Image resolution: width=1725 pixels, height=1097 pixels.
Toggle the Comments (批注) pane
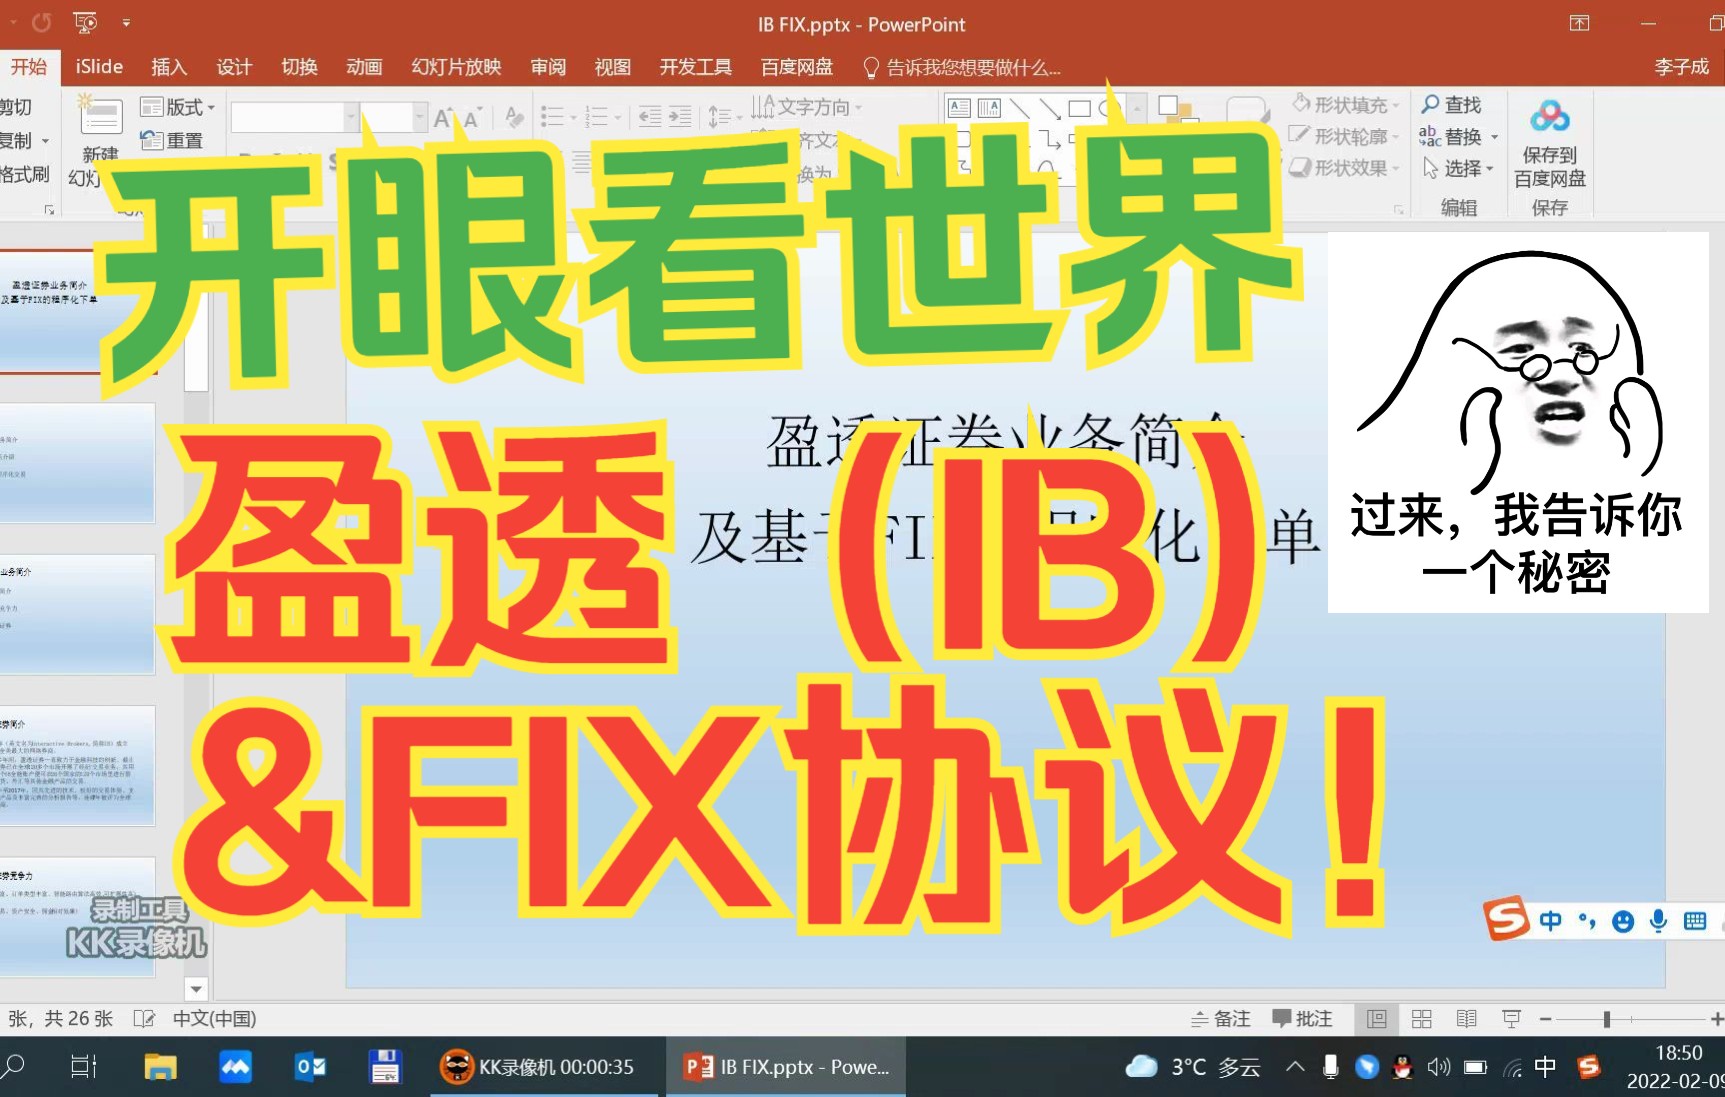click(1302, 1019)
